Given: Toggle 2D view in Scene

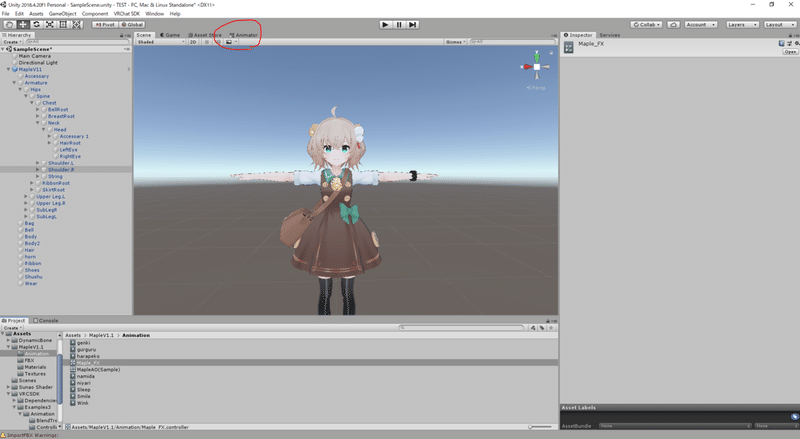Looking at the screenshot, I should pos(193,42).
